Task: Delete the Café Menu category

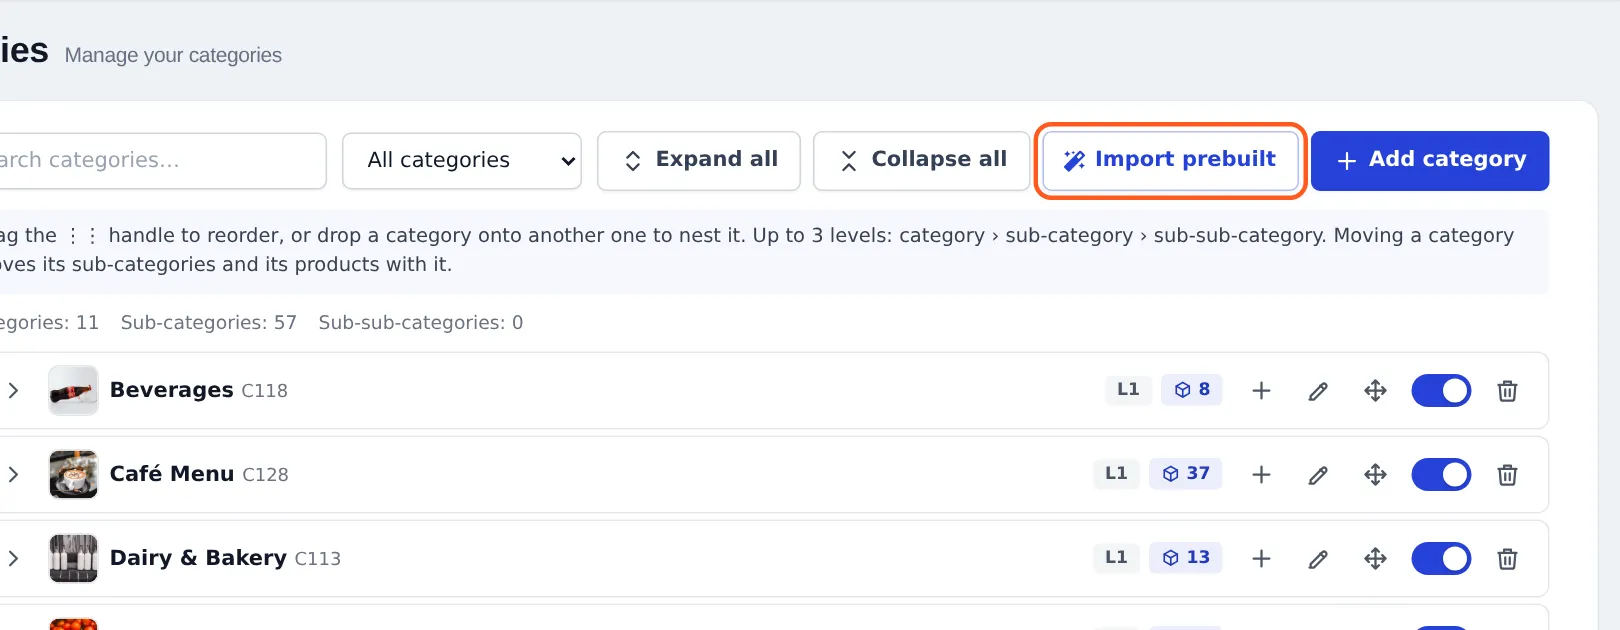Action: (1507, 475)
